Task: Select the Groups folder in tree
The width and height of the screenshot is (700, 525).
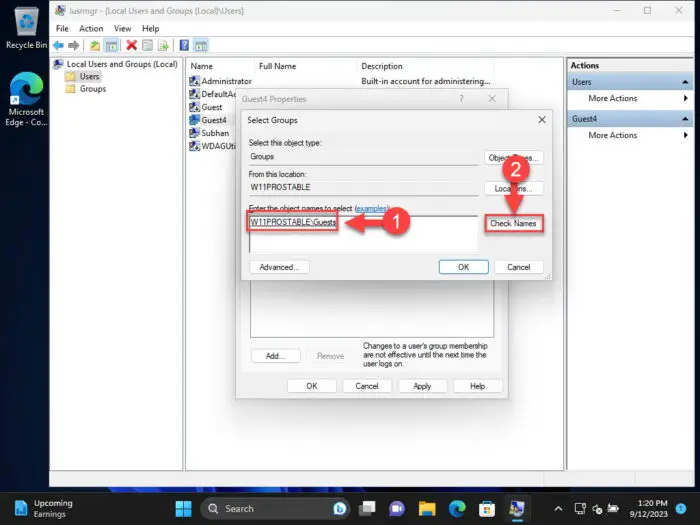Action: point(92,89)
